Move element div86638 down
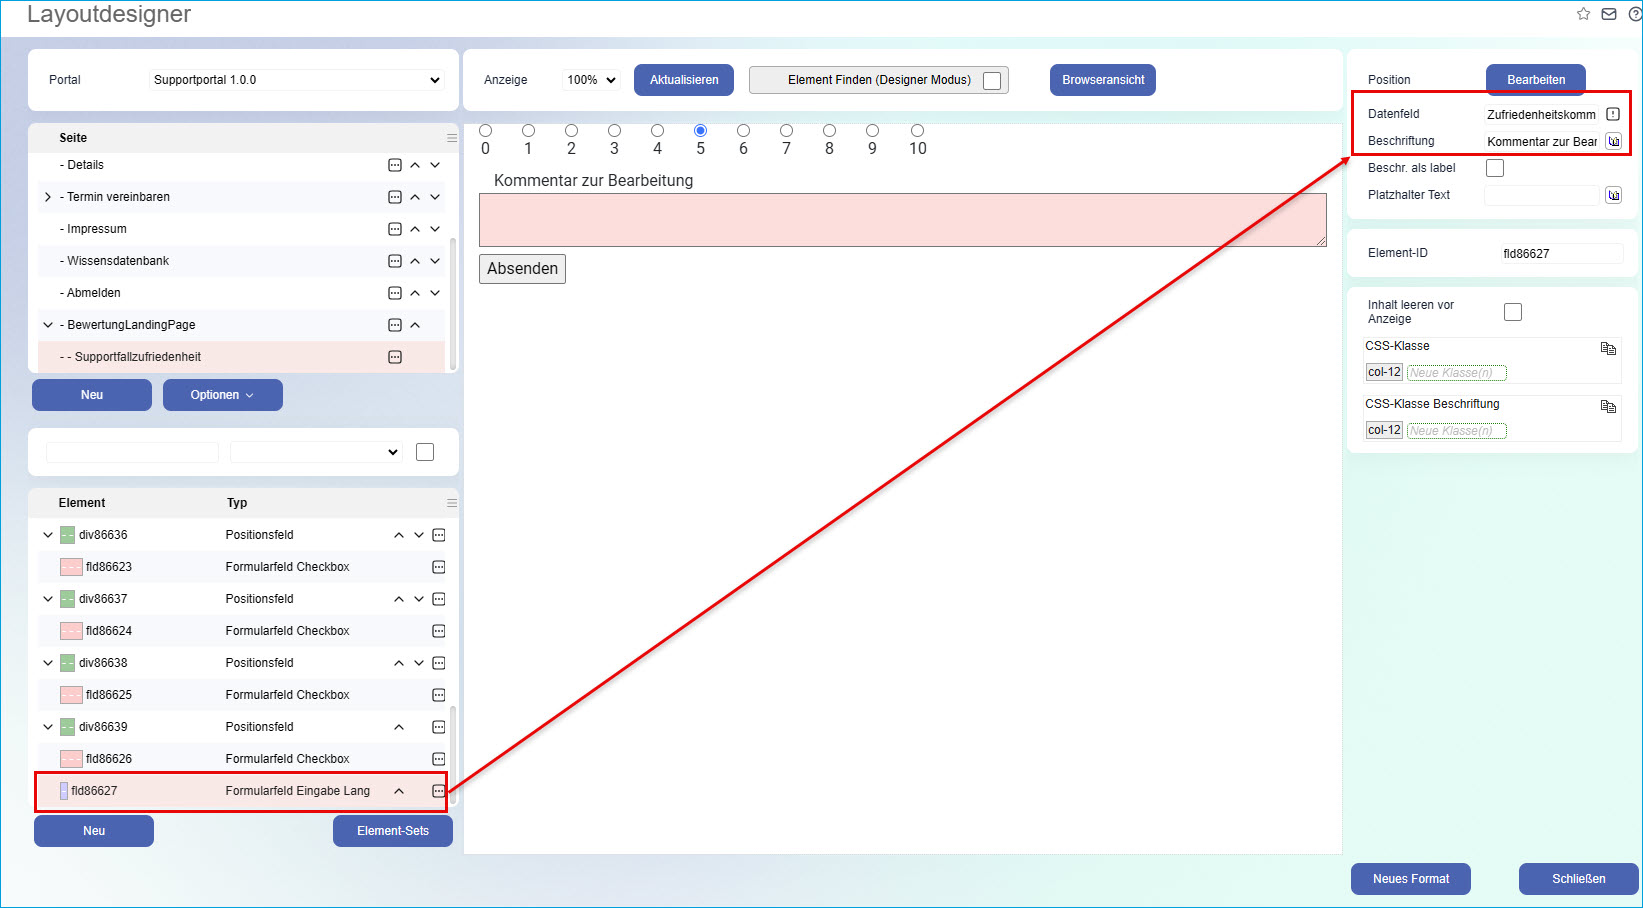 click(419, 663)
